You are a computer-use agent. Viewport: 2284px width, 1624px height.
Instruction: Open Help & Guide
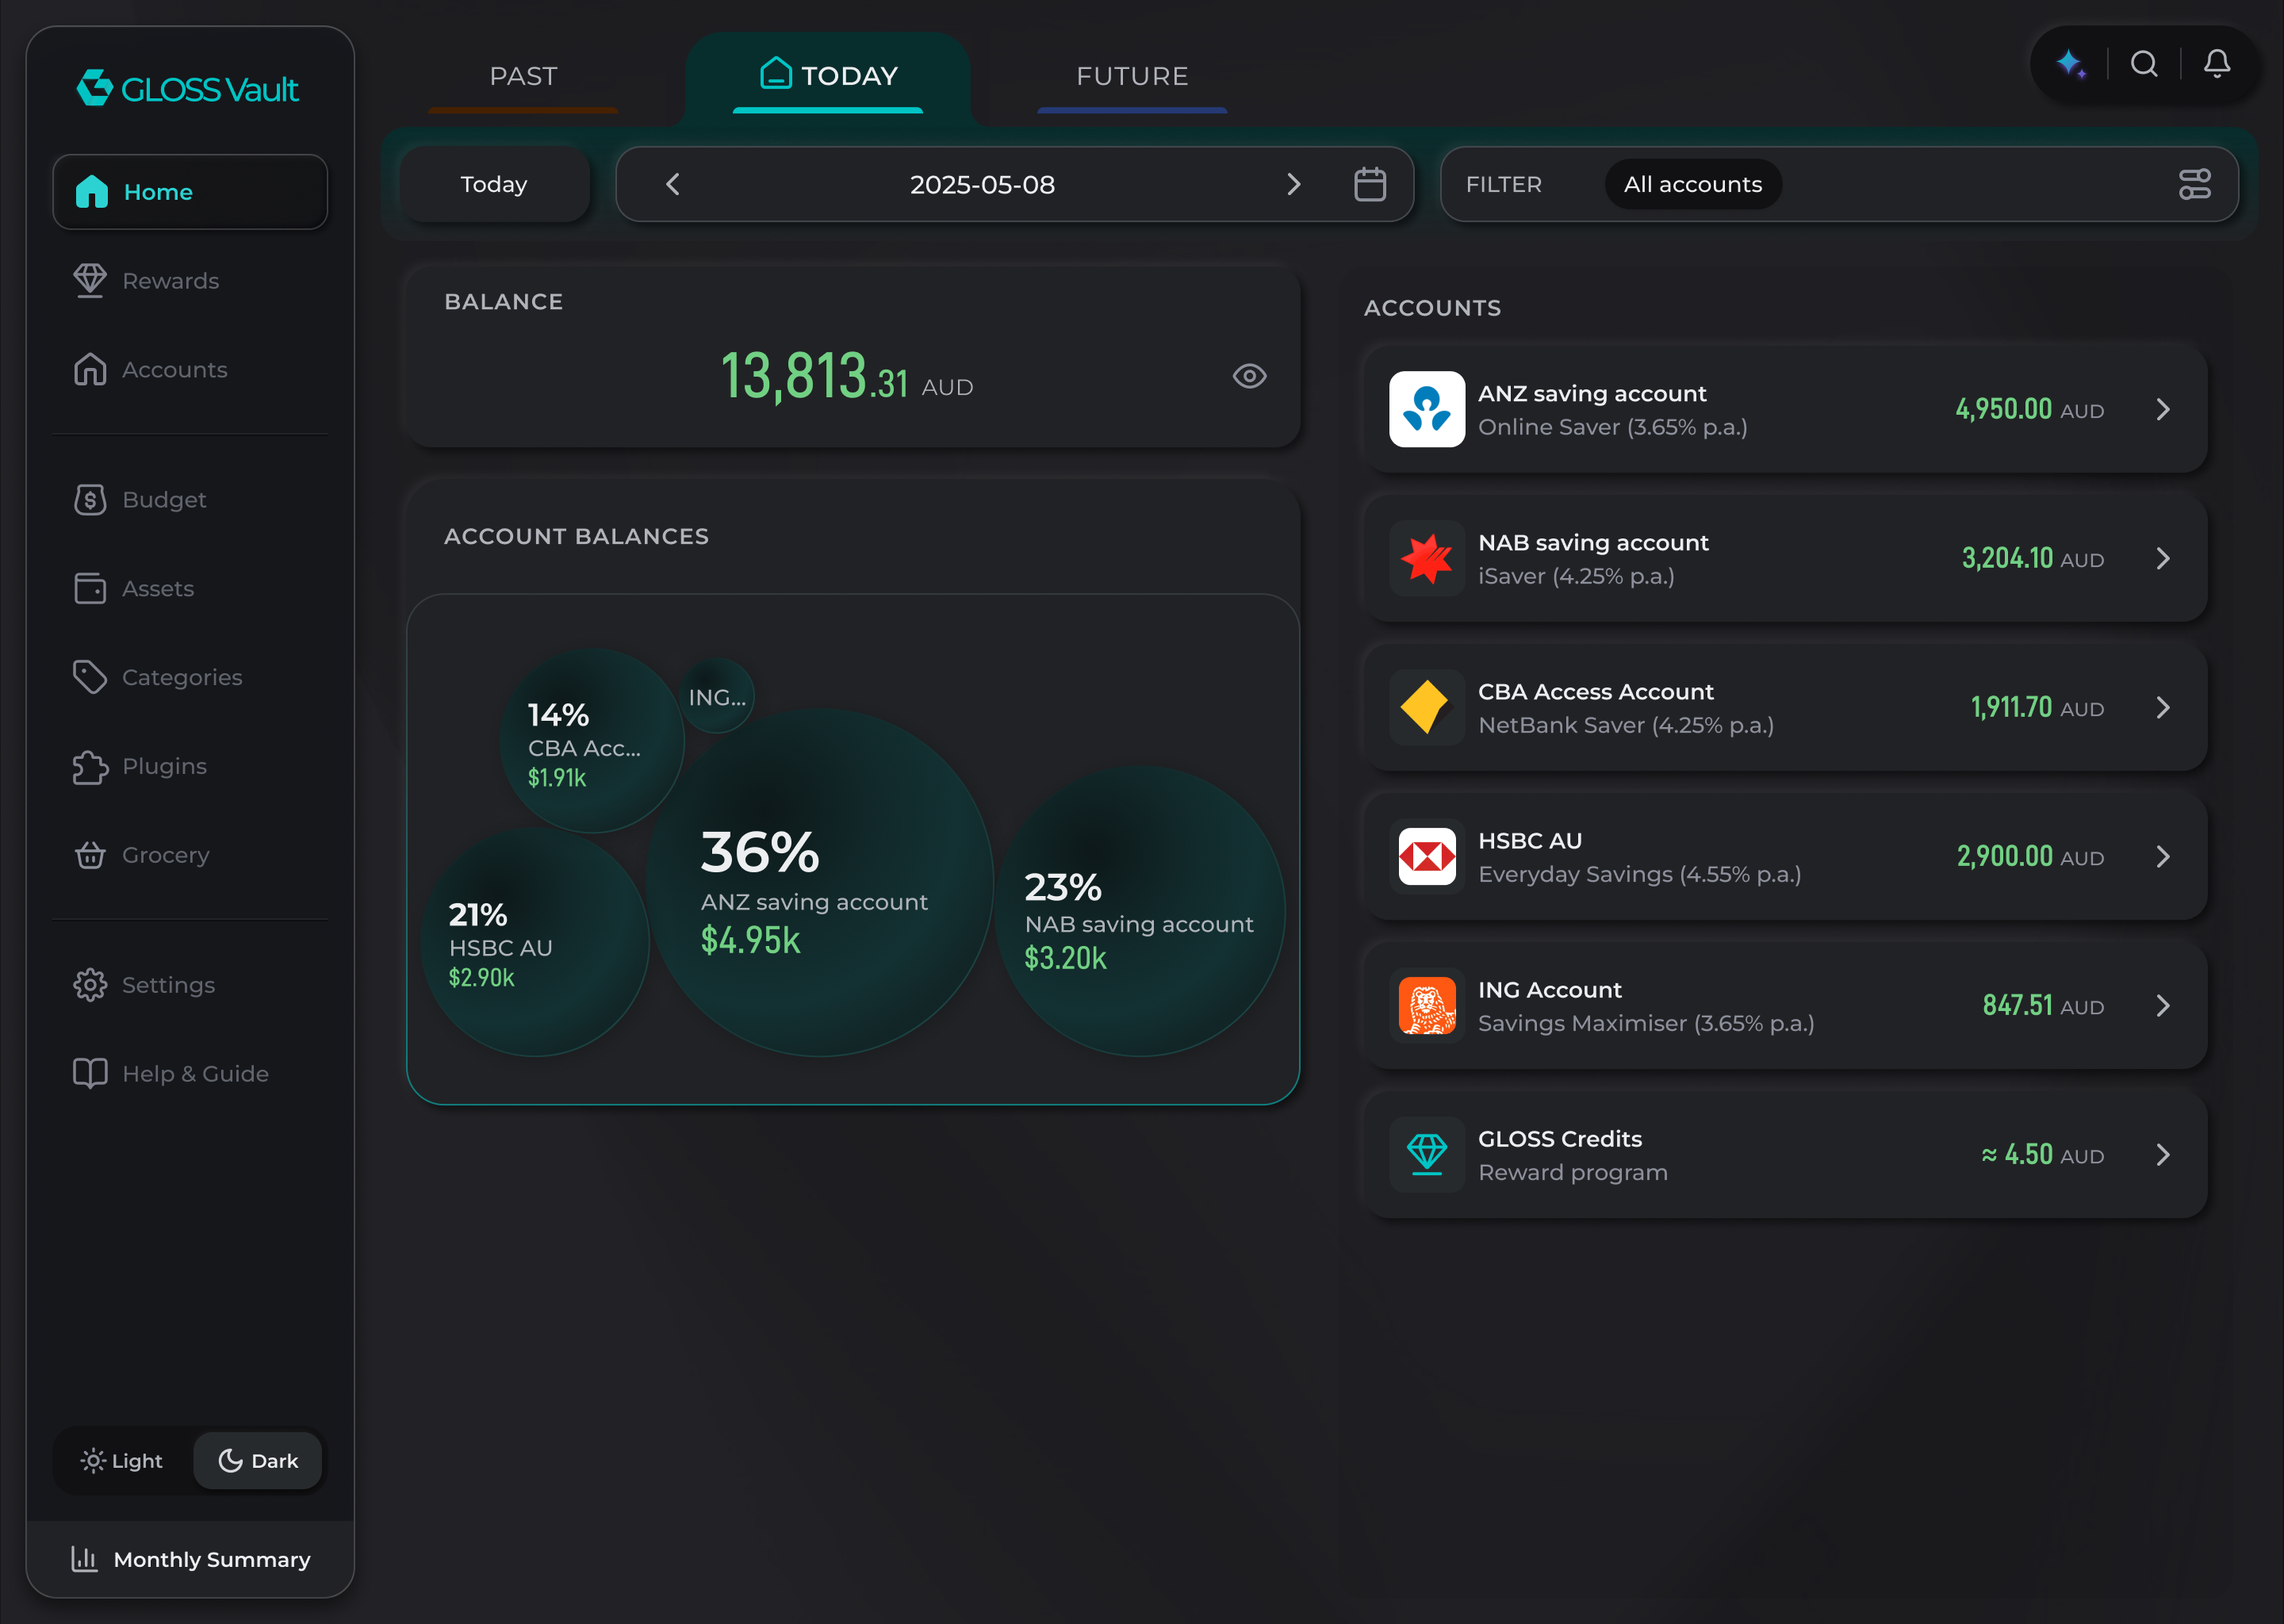click(190, 1073)
